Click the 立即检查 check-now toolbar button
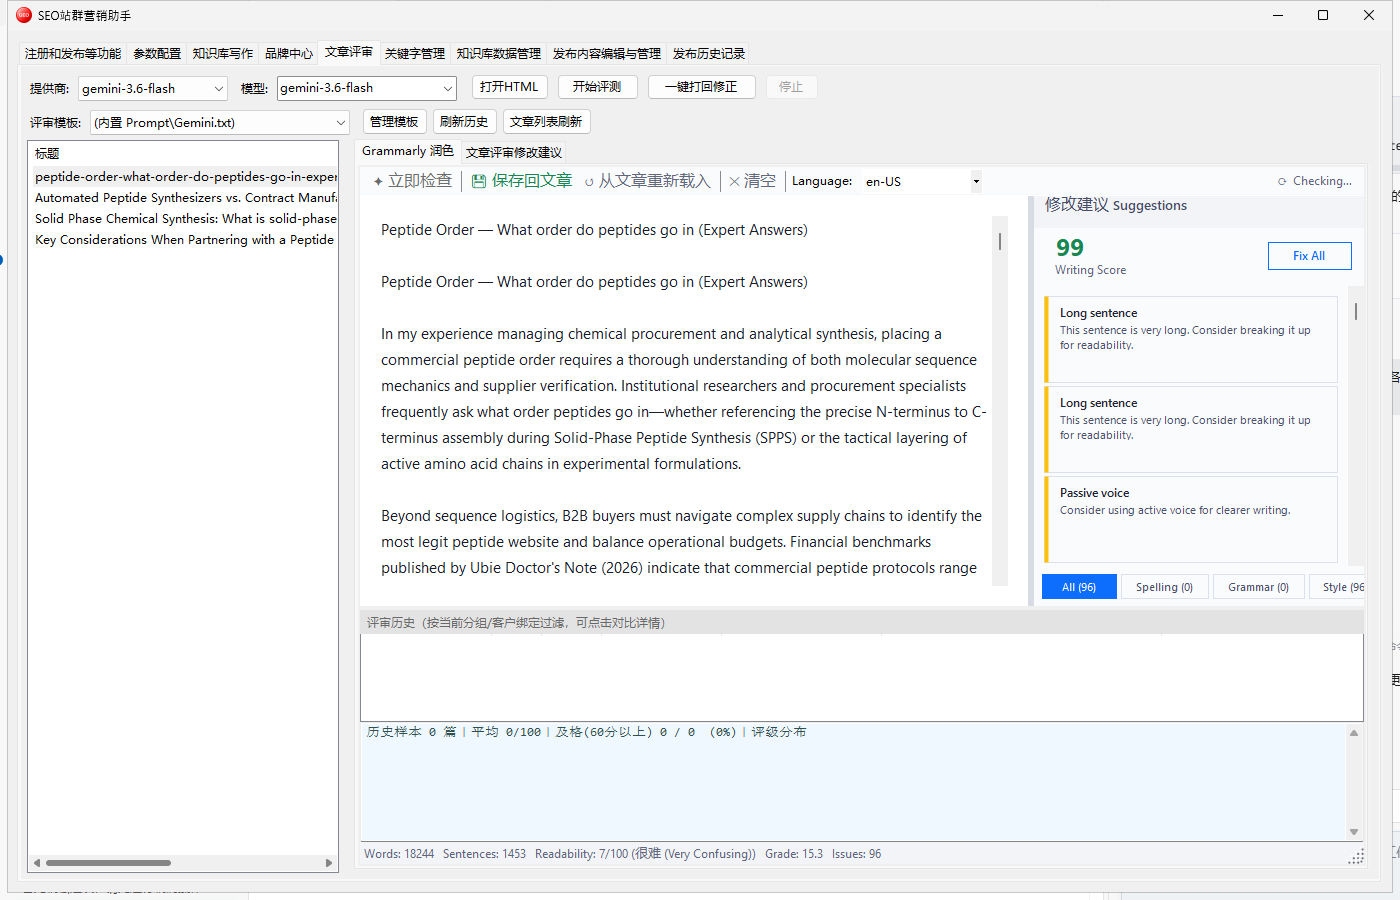1400x900 pixels. coord(412,181)
